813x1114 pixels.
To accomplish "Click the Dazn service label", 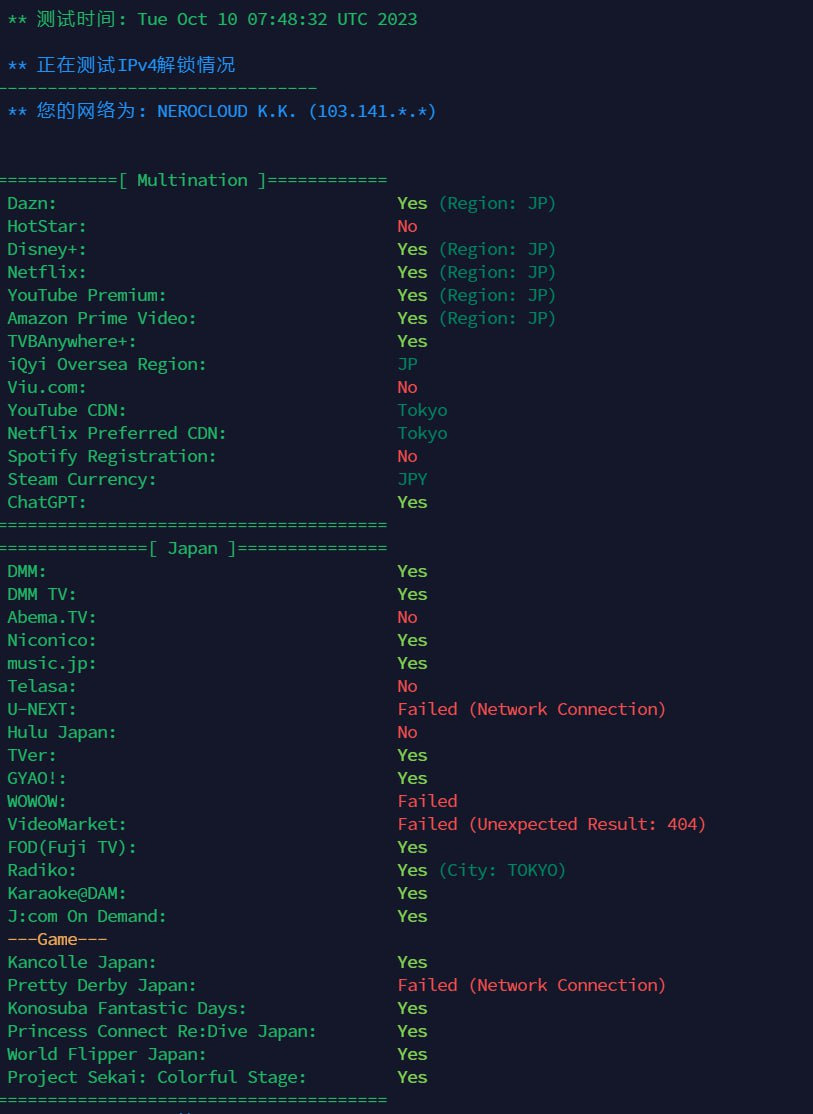I will coord(32,203).
